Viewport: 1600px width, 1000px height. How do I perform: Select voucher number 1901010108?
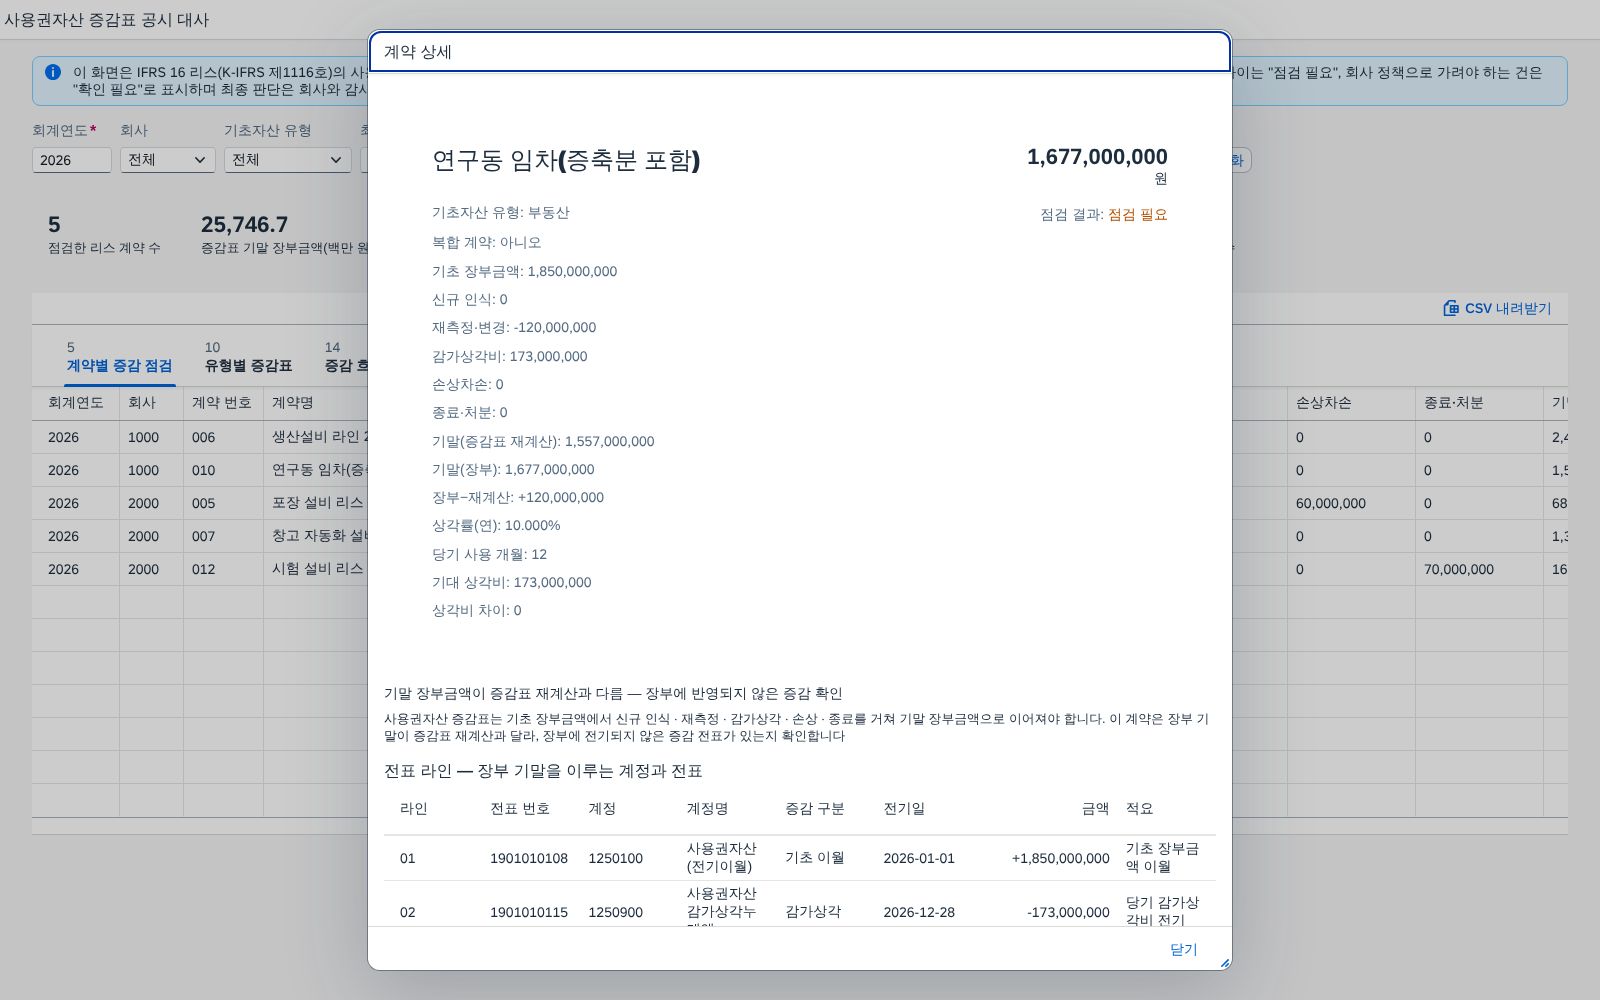point(529,858)
